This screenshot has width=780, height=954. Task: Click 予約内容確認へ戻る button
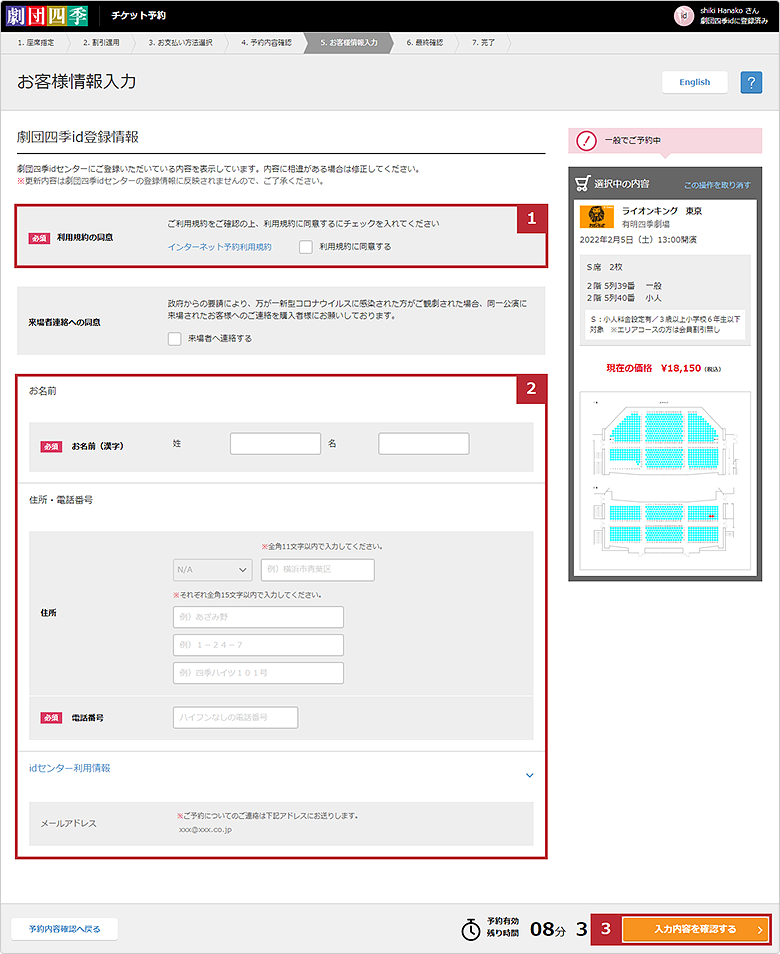click(x=64, y=929)
